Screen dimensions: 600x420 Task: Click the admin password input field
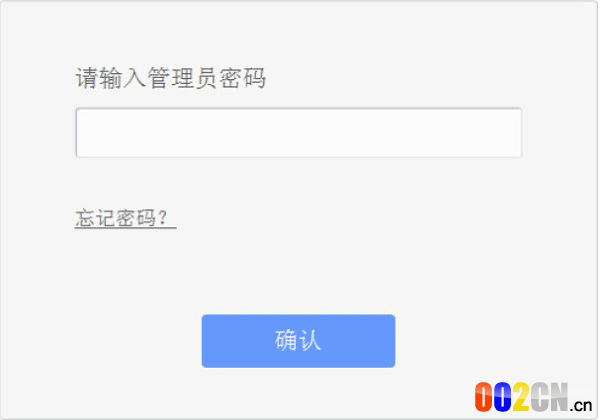298,133
